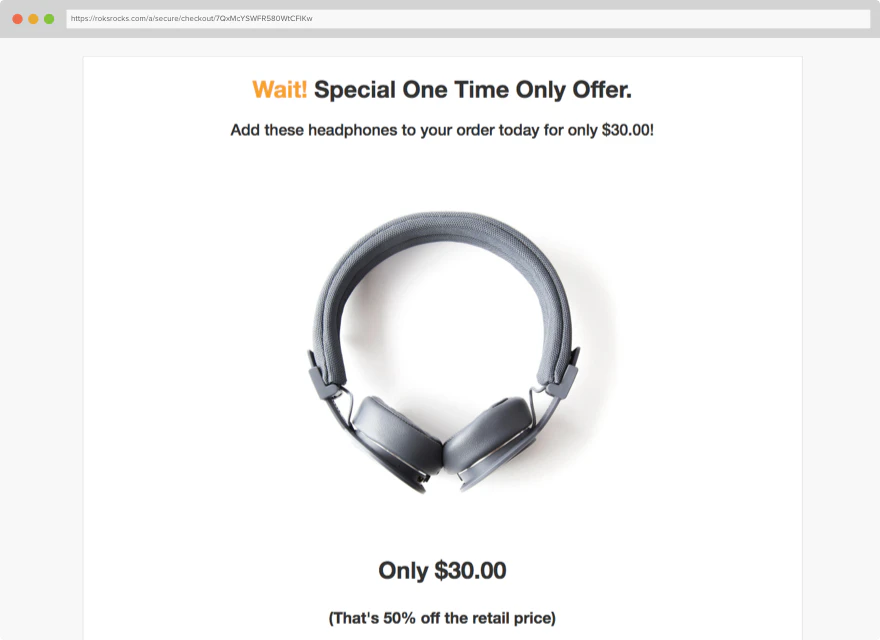Focus the roksrocks.com checkout URL bar

468,19
